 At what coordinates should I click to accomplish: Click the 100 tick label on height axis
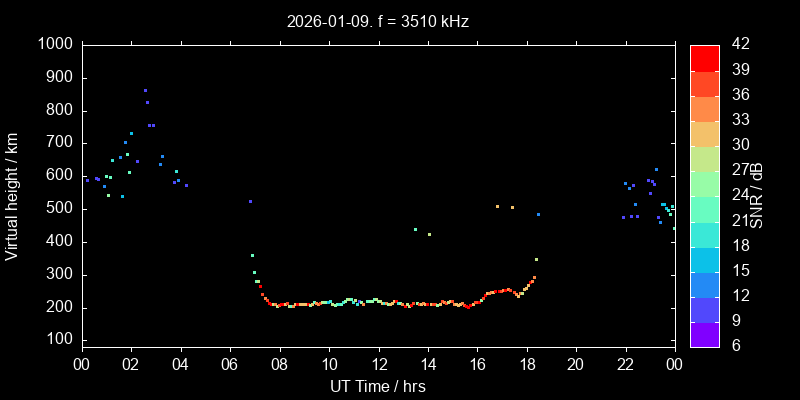coord(58,341)
